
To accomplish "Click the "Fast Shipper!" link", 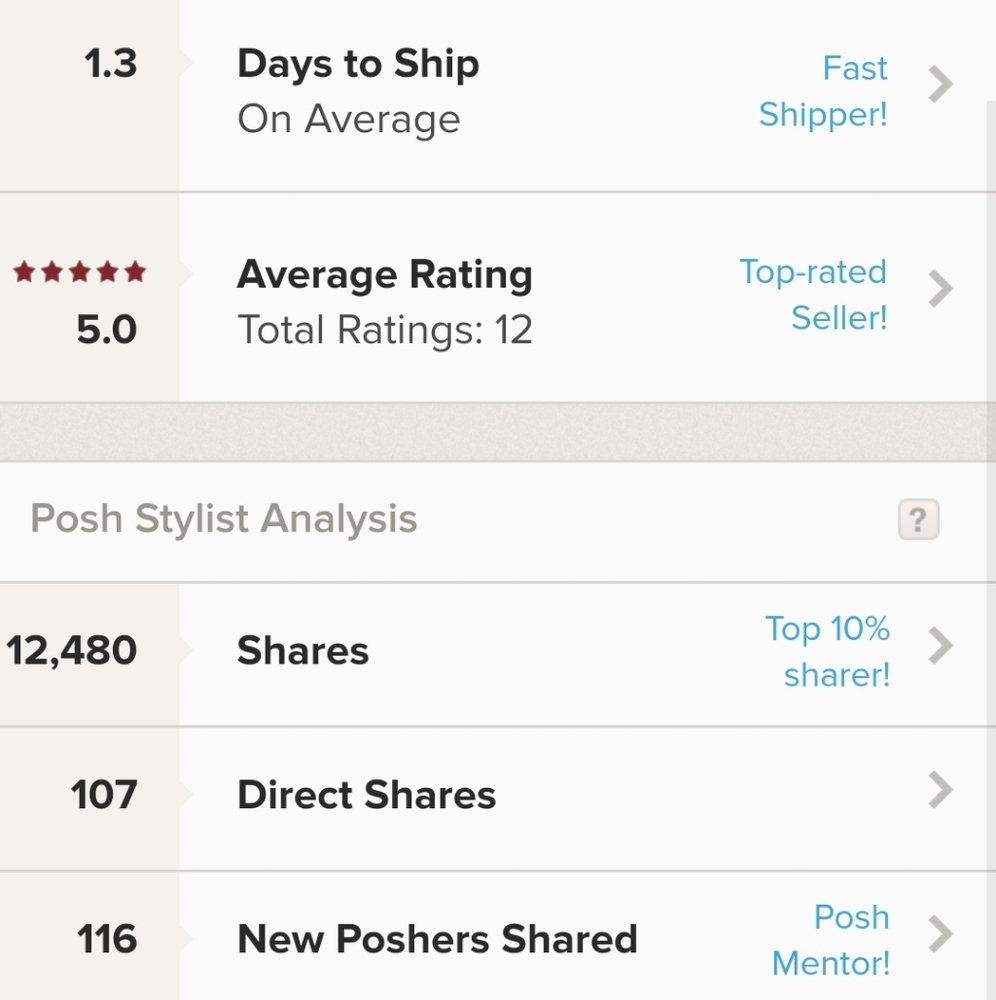I will 823,91.
